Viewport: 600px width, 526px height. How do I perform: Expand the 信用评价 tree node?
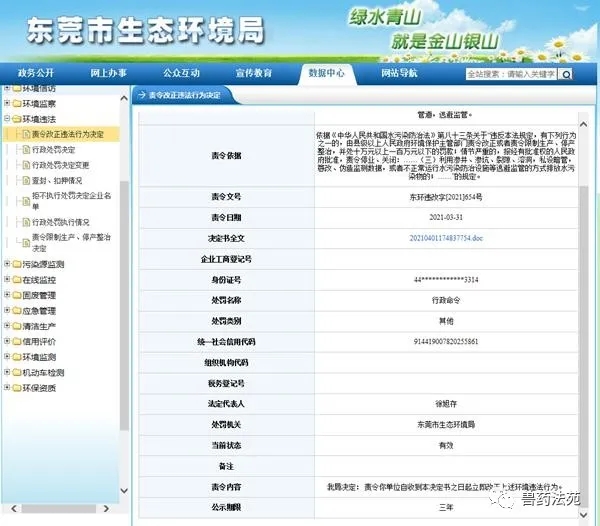(x=7, y=341)
